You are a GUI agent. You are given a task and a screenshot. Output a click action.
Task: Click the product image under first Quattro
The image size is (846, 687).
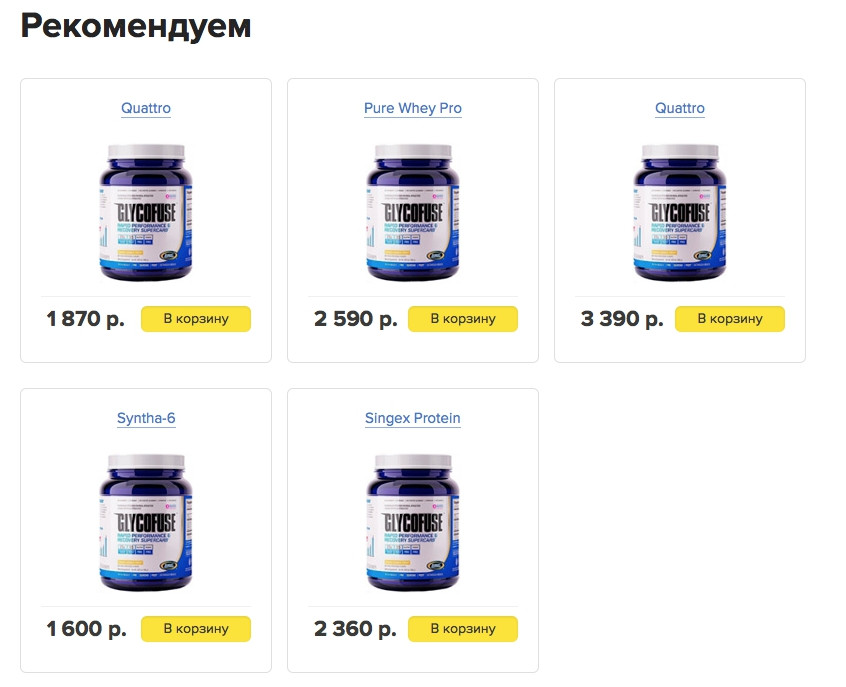point(146,212)
